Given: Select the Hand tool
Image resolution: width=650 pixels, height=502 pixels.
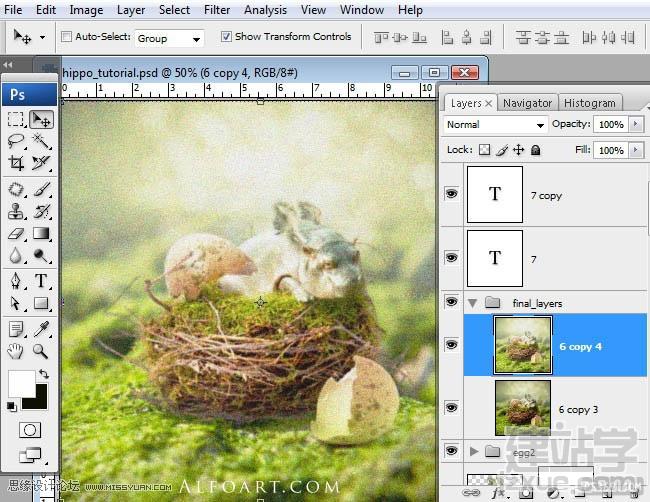Looking at the screenshot, I should tap(16, 352).
